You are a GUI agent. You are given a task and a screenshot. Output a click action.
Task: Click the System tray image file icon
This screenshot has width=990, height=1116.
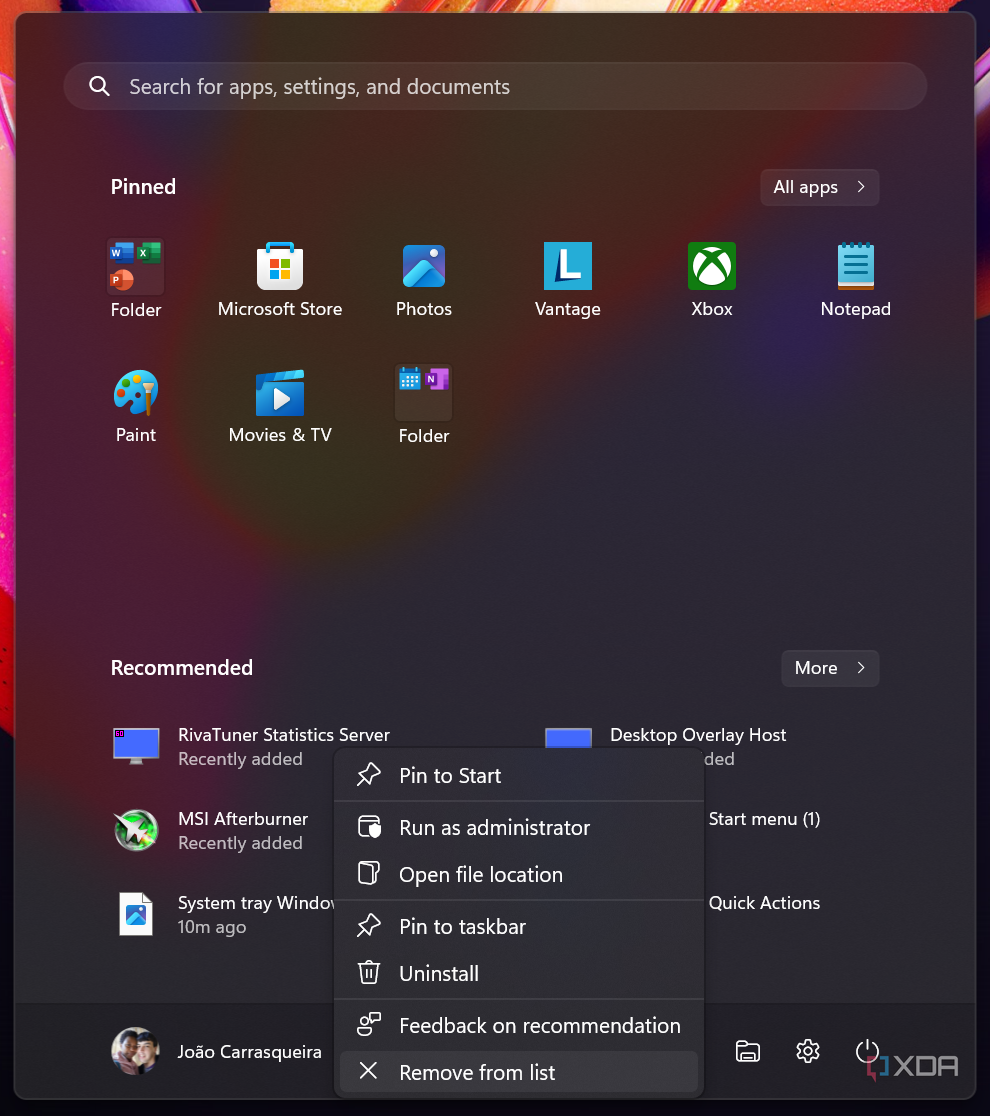[x=136, y=914]
